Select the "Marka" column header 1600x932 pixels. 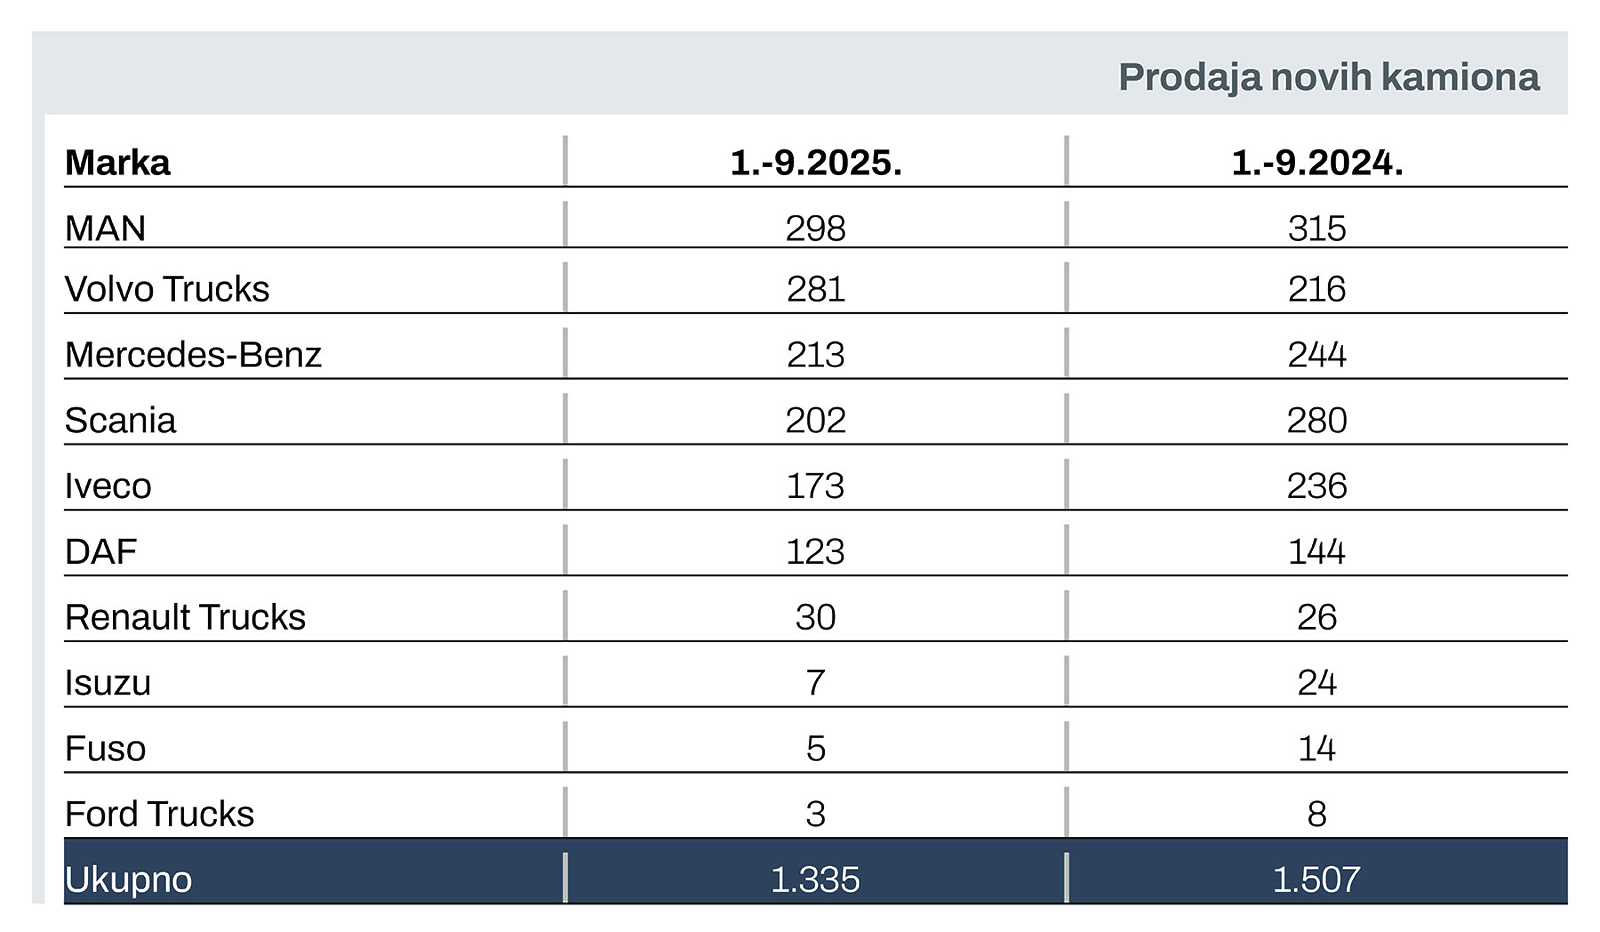[x=118, y=163]
